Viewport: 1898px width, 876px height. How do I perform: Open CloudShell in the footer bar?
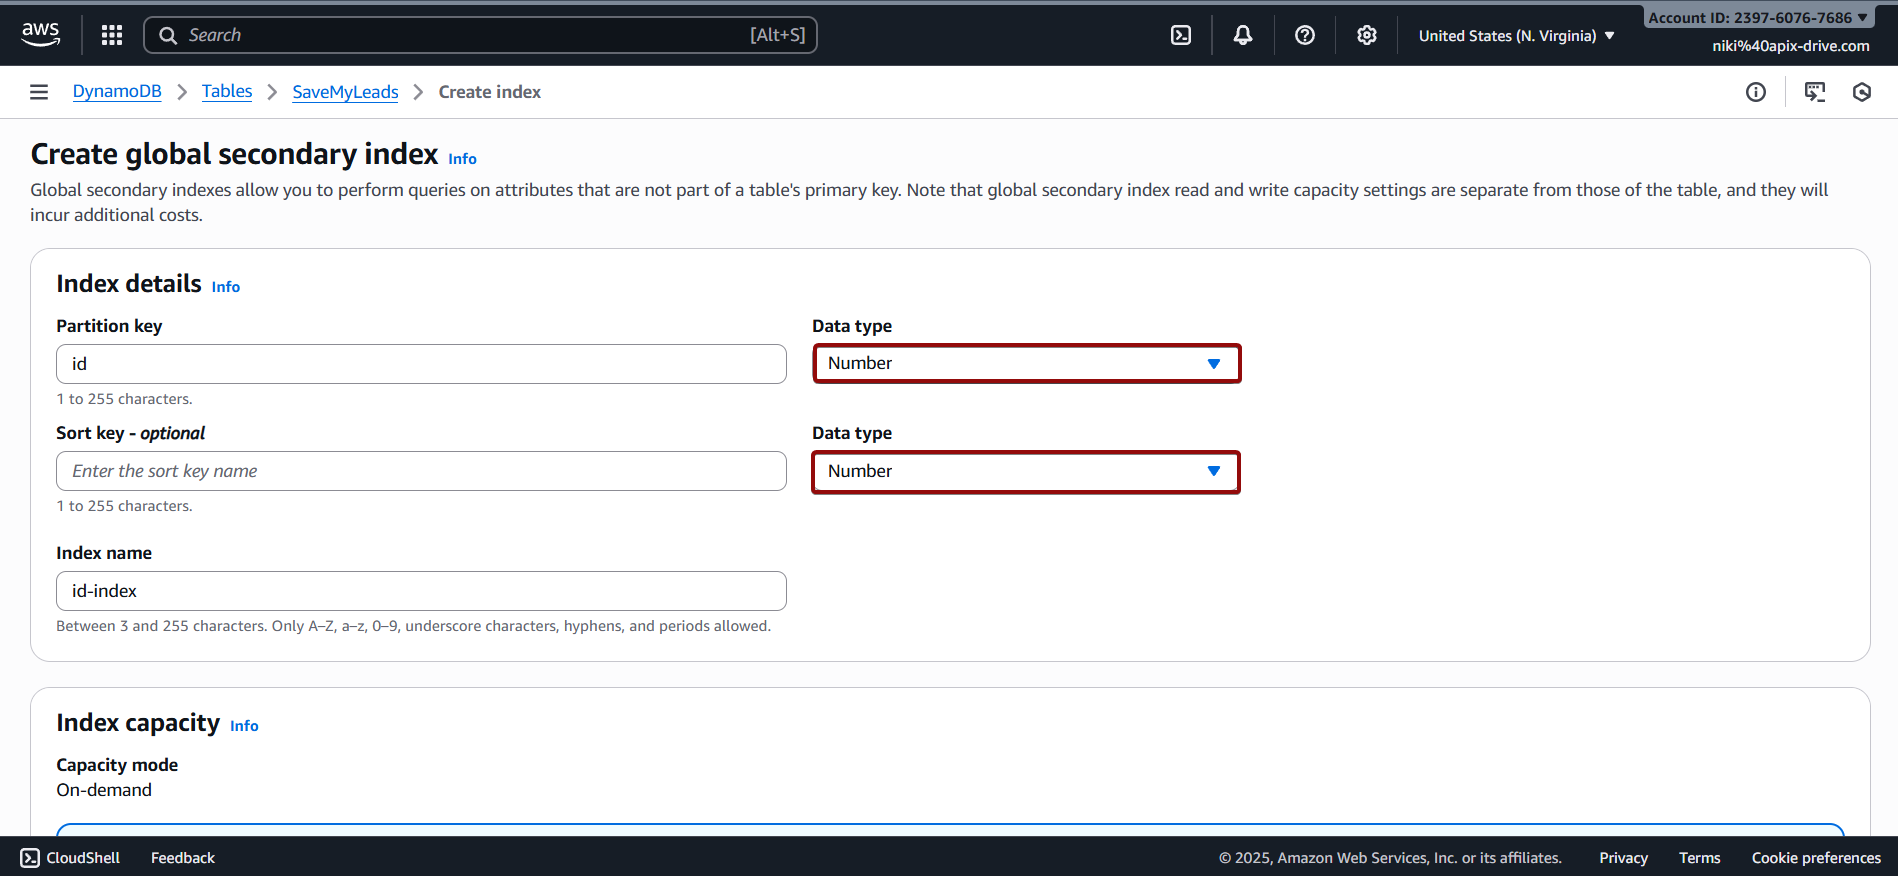[x=70, y=858]
